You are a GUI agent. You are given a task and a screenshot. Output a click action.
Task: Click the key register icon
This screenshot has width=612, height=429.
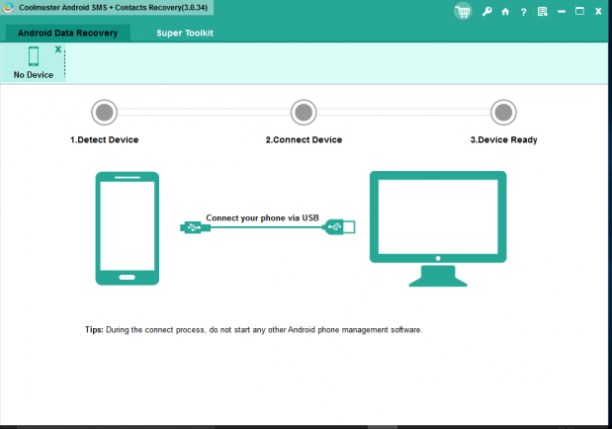[x=487, y=12]
